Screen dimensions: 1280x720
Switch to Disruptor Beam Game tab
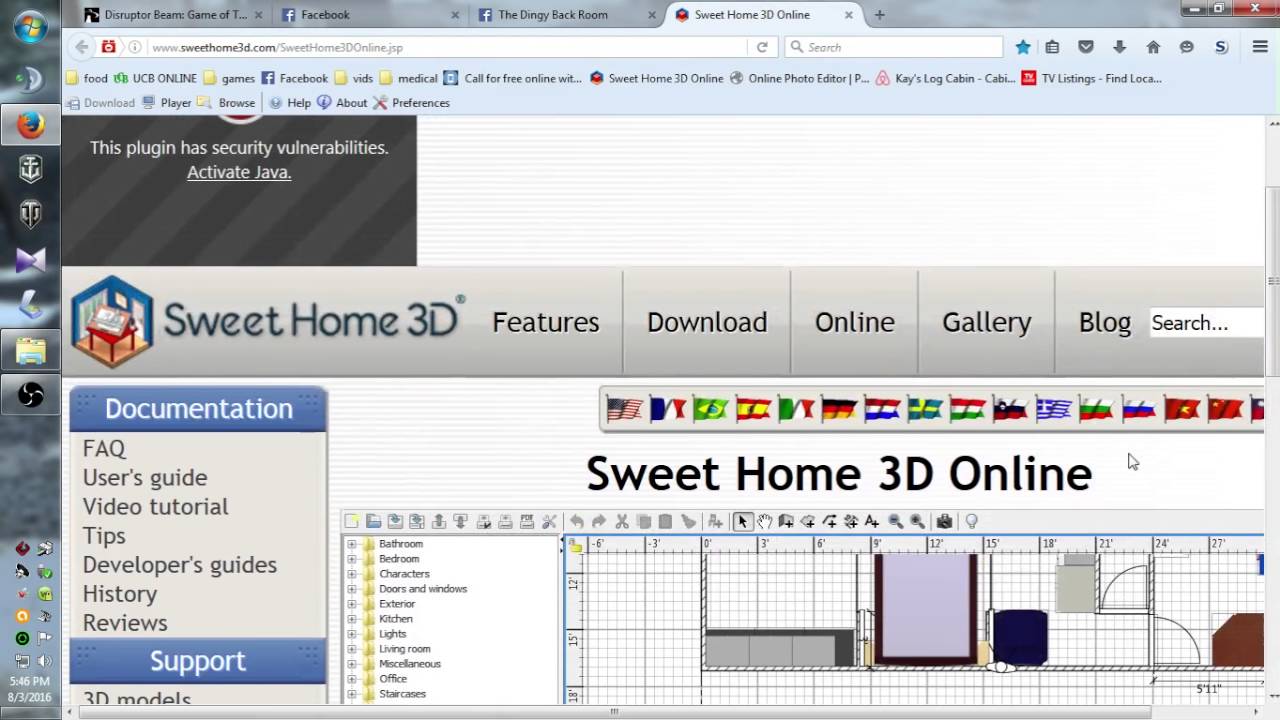172,15
